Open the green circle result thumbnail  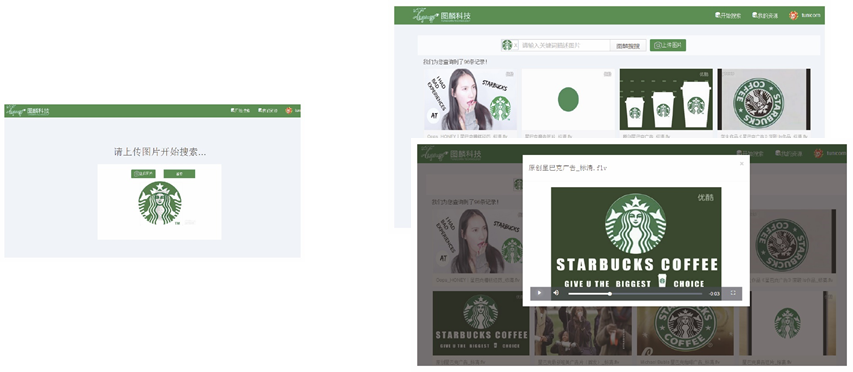(568, 99)
